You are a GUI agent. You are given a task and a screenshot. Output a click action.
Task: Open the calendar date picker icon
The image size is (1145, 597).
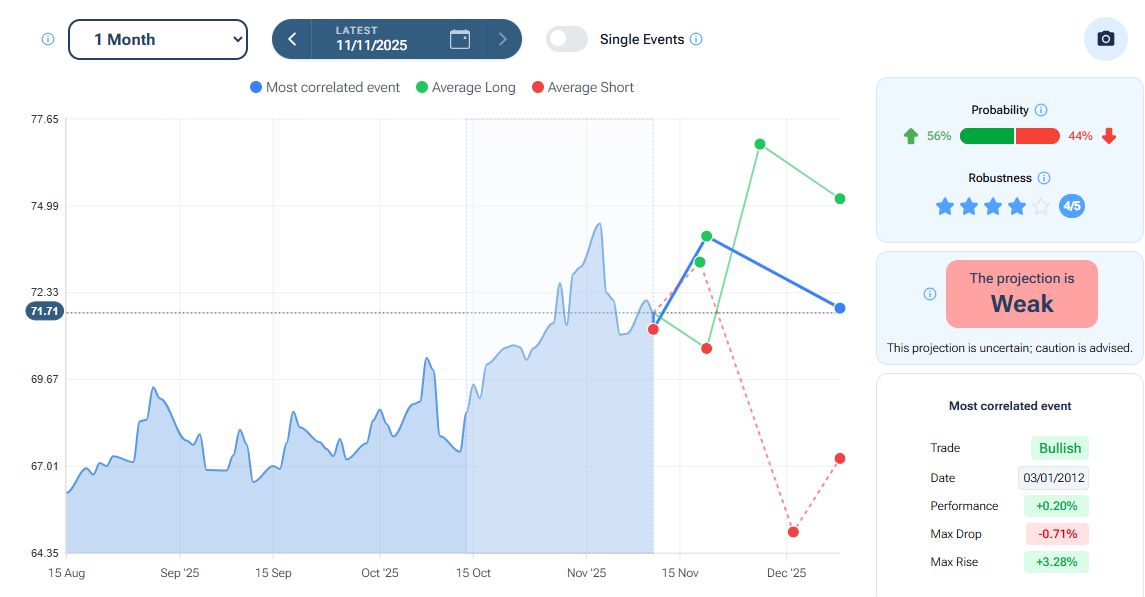click(x=460, y=39)
